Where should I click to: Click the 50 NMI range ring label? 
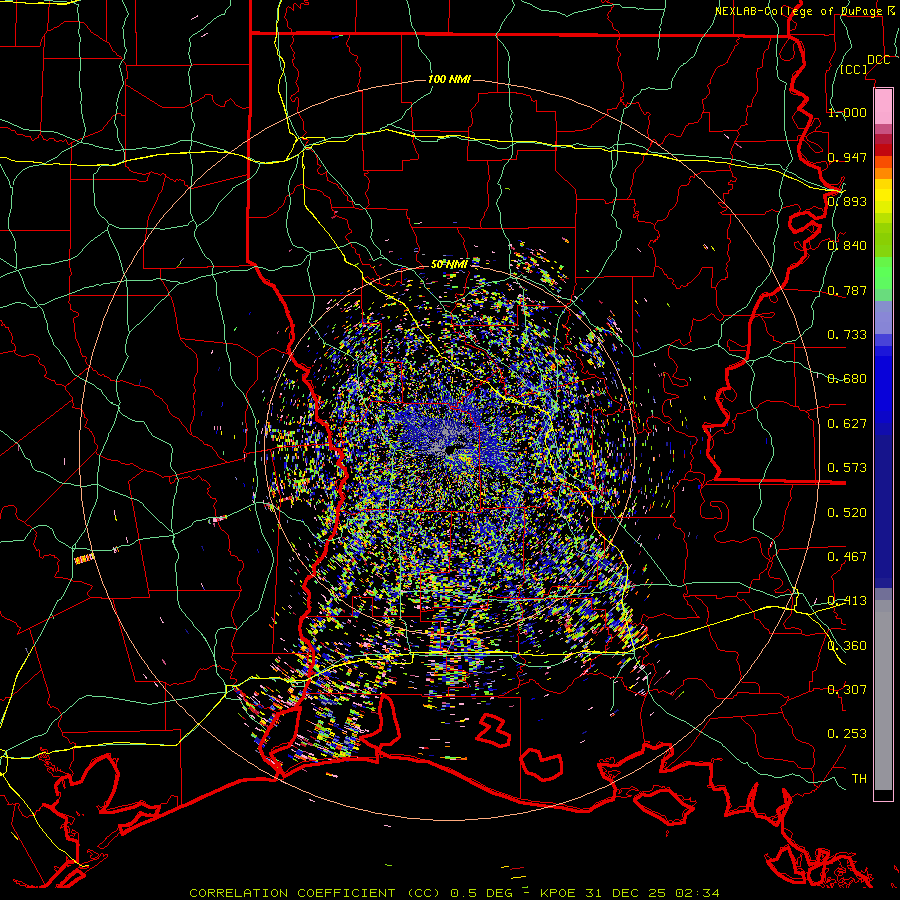pyautogui.click(x=449, y=264)
